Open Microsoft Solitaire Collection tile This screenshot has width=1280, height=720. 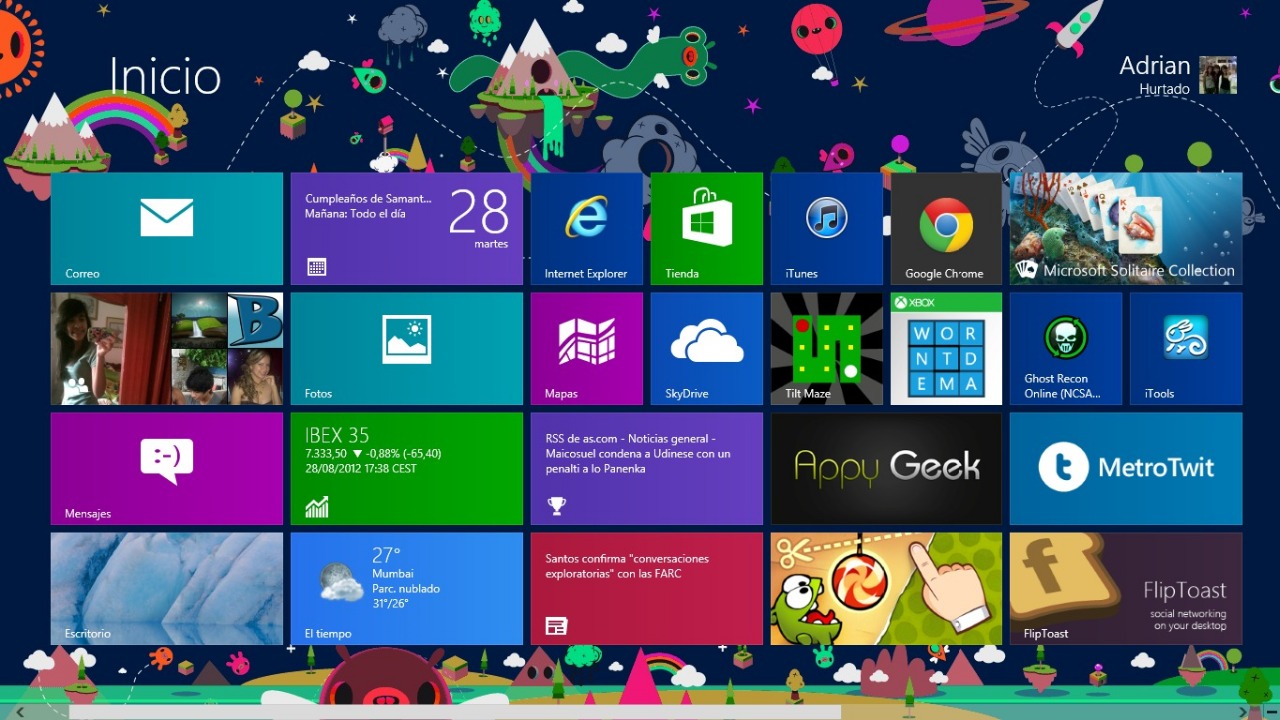tap(1126, 229)
